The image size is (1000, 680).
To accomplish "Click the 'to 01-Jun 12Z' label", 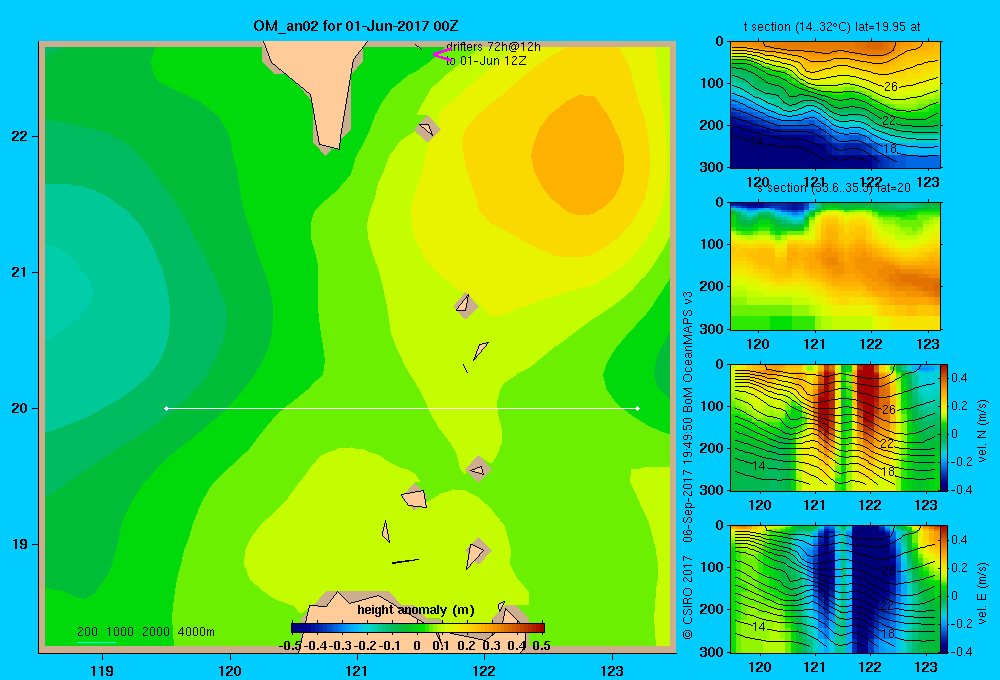I will click(x=486, y=61).
